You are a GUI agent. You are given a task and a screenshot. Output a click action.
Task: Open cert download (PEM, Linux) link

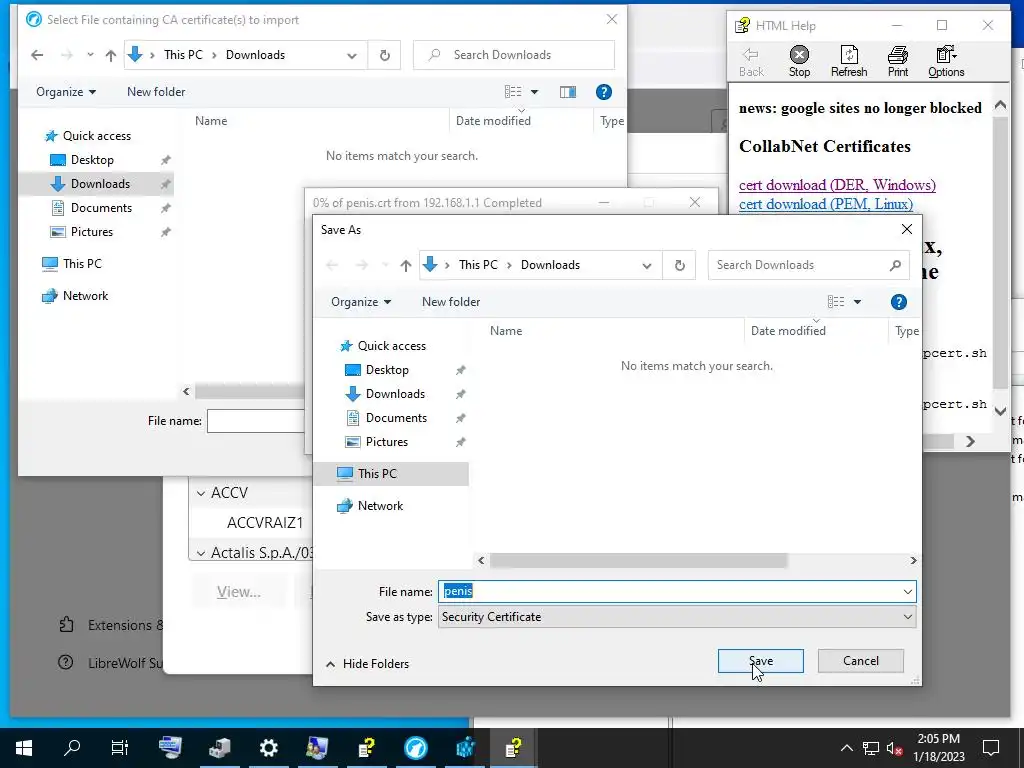825,204
